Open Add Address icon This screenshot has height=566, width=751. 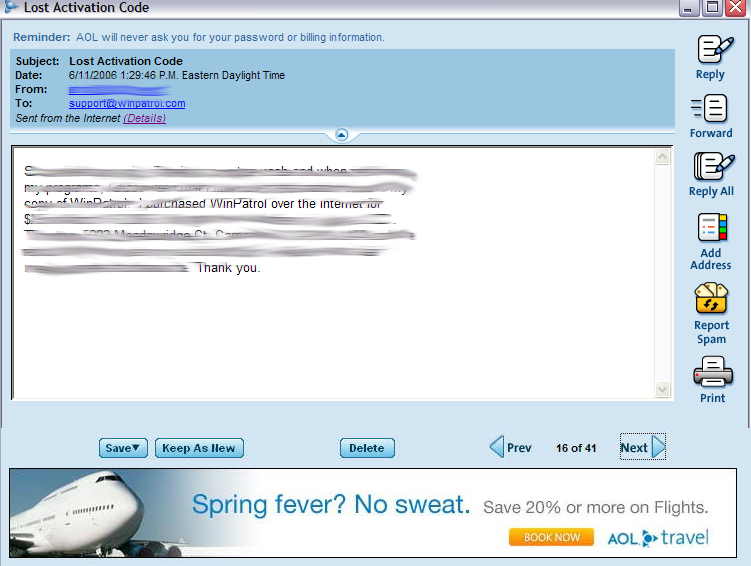coord(712,227)
